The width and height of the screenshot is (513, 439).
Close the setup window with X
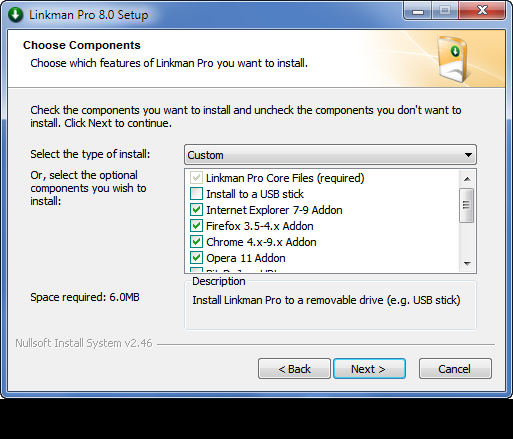click(482, 11)
